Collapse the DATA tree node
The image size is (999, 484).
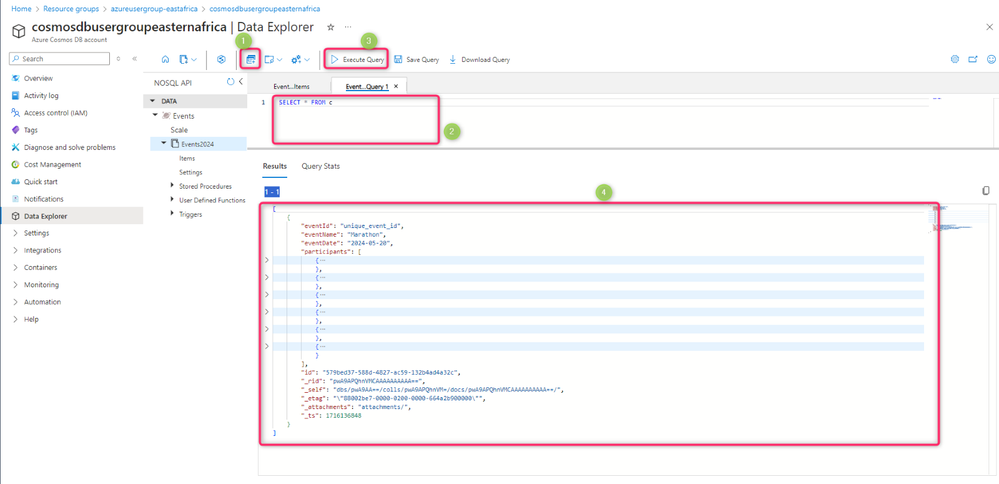152,101
